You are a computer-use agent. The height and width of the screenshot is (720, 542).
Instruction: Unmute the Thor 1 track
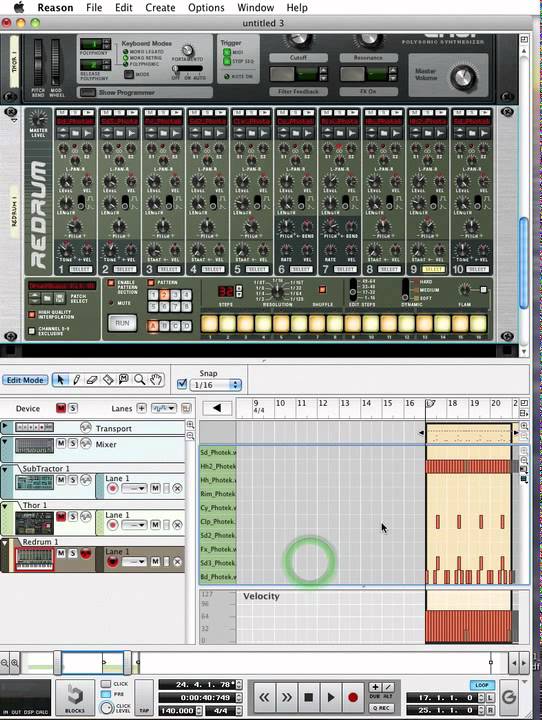[61, 516]
